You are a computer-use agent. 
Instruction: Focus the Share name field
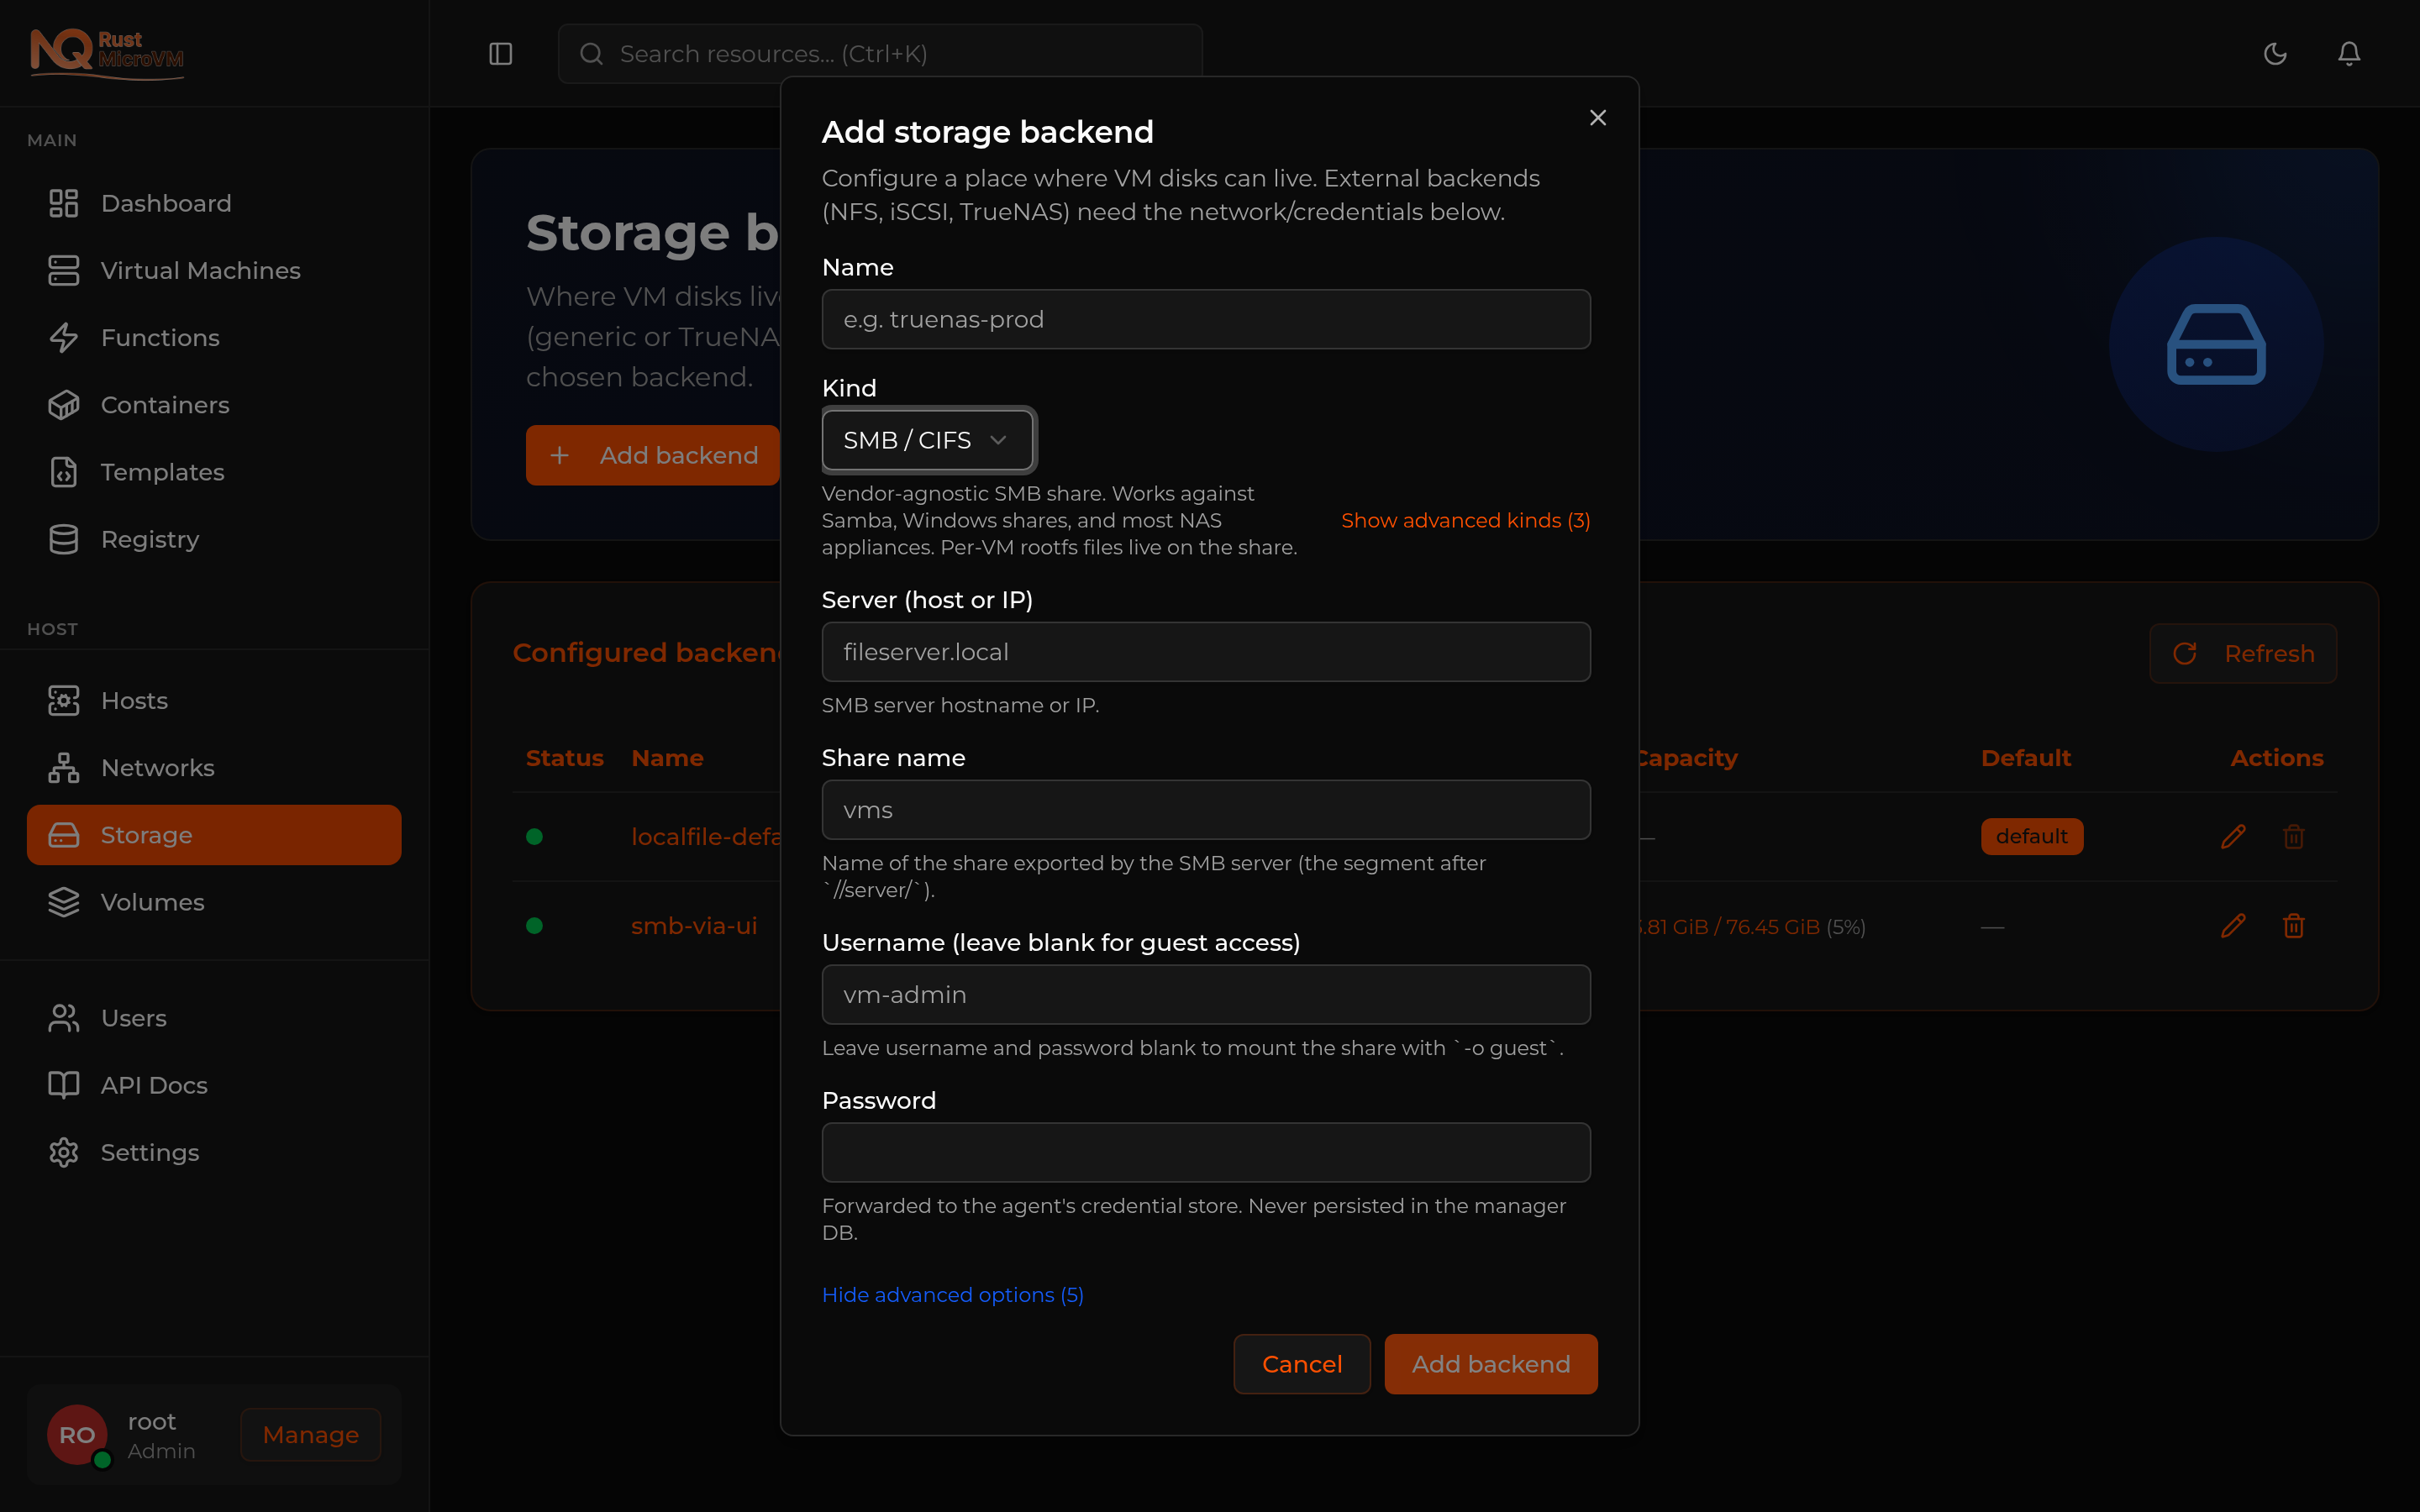click(x=1206, y=810)
